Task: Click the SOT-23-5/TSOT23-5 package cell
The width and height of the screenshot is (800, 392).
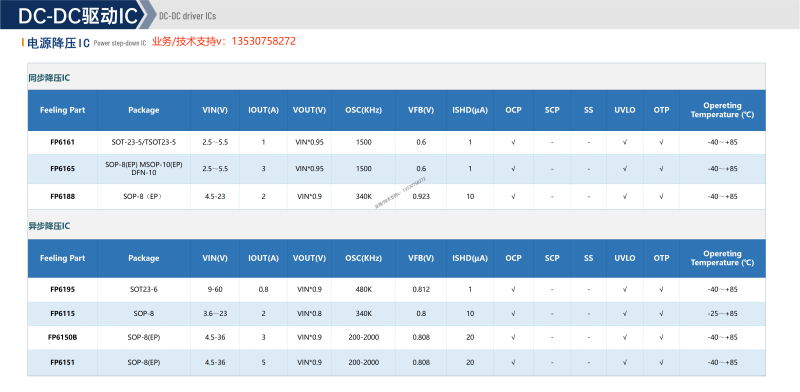Action: [143, 142]
